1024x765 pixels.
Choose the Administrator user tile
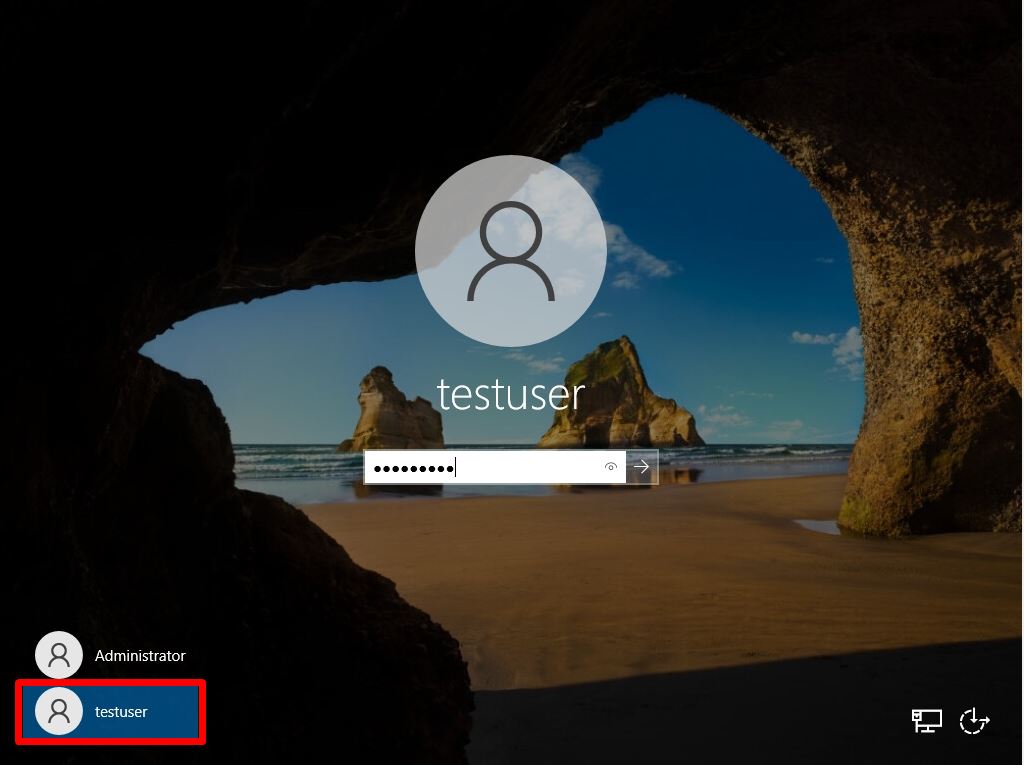[x=110, y=655]
